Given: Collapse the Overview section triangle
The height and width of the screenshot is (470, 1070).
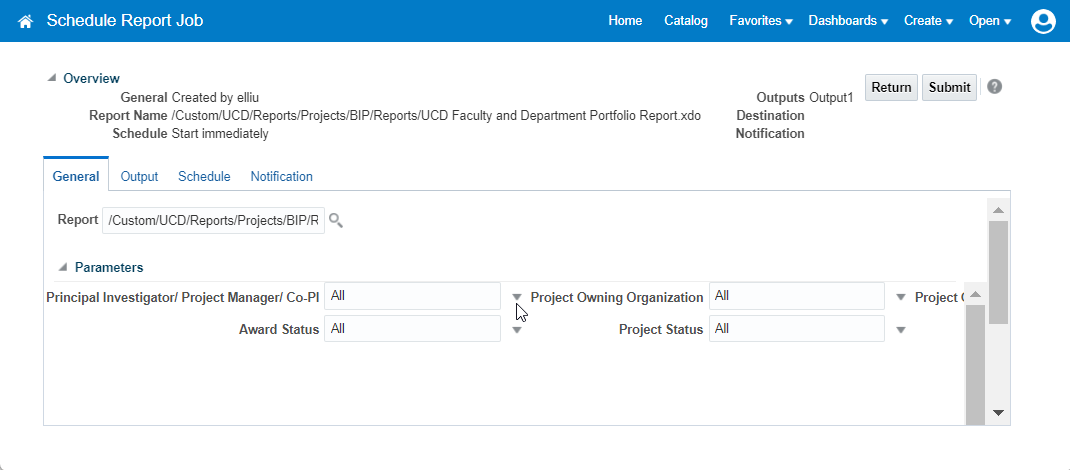Looking at the screenshot, I should 52,78.
